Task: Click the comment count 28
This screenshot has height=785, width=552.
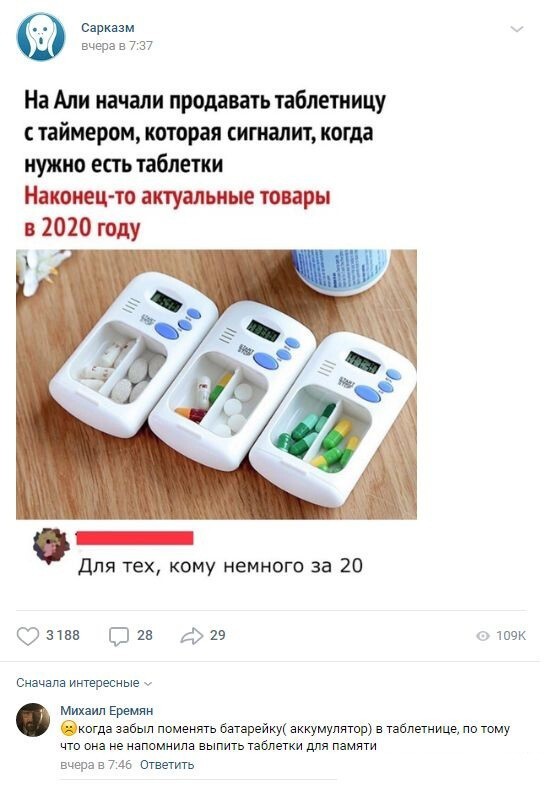Action: point(145,635)
